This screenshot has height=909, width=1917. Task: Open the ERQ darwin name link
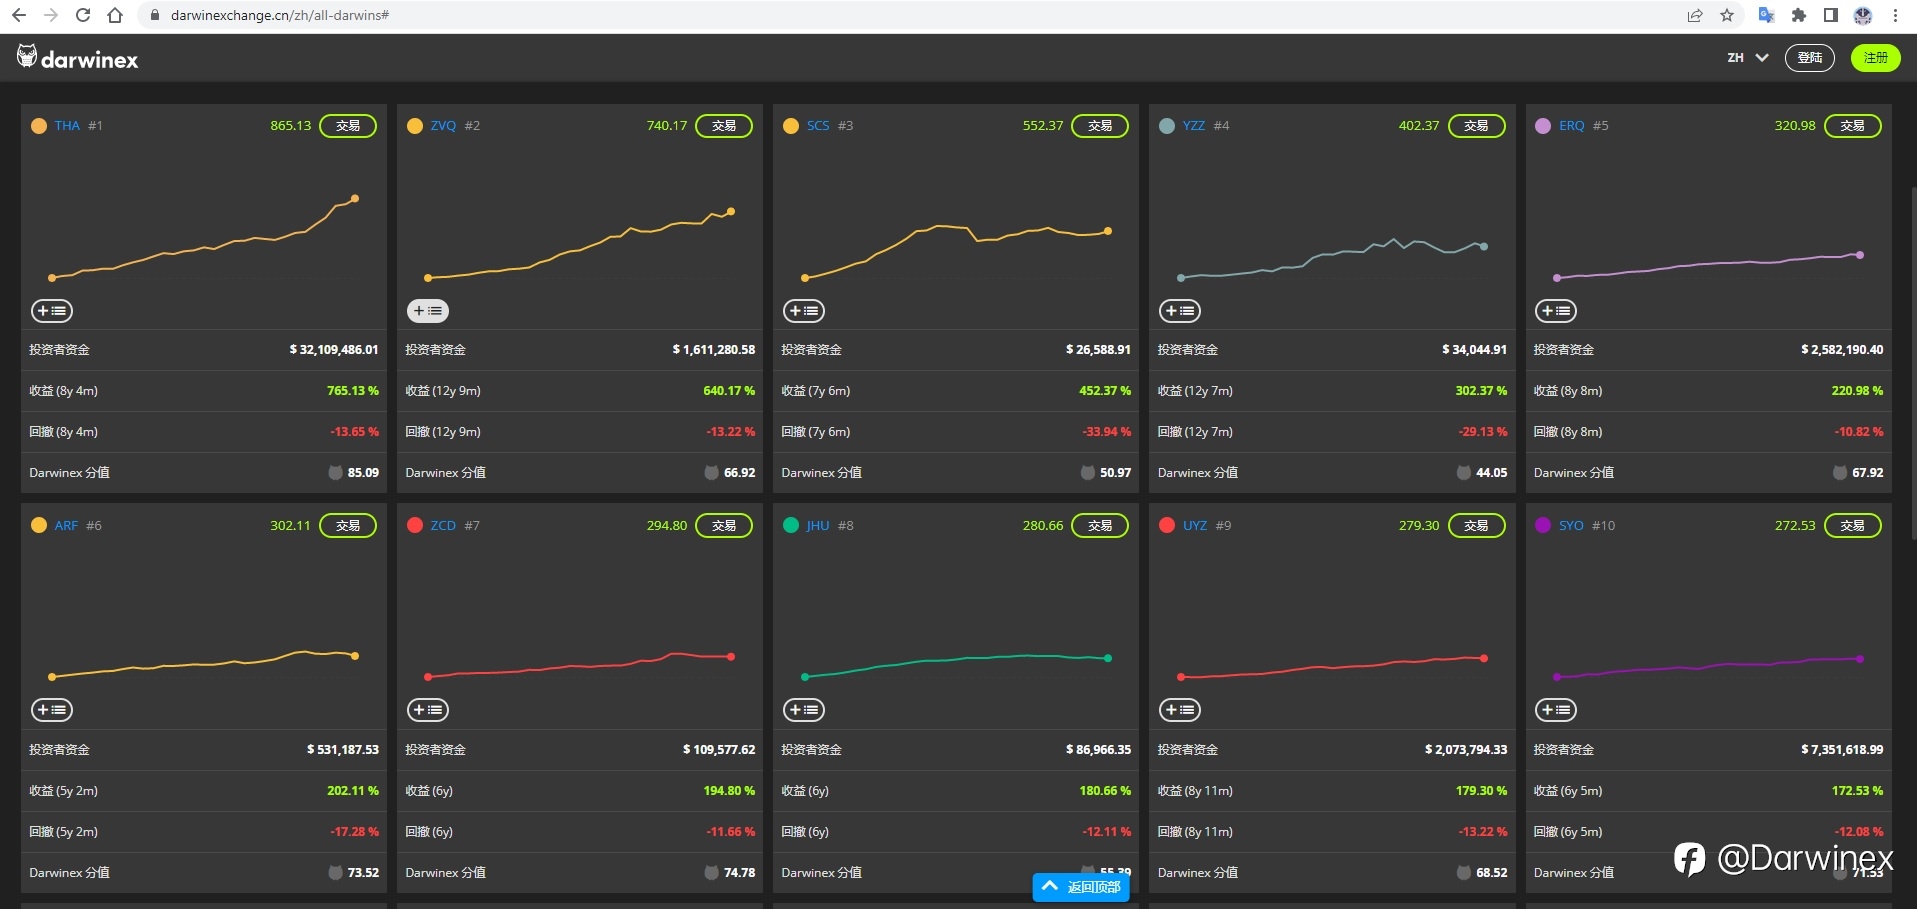tap(1571, 126)
